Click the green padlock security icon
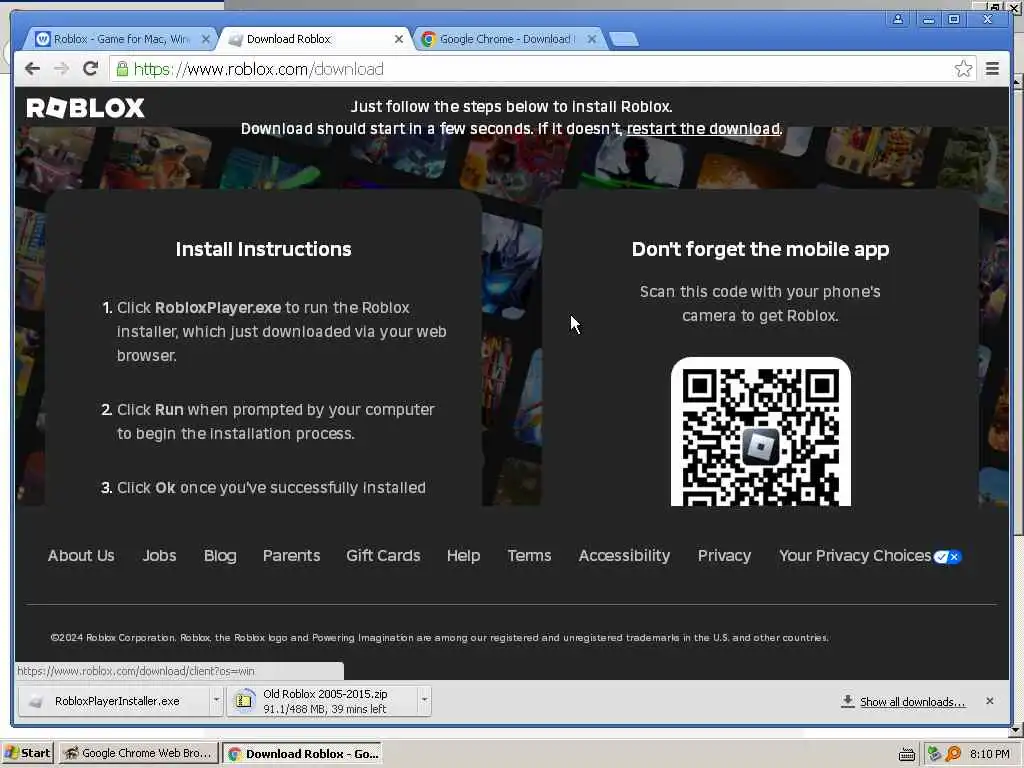 (x=122, y=69)
